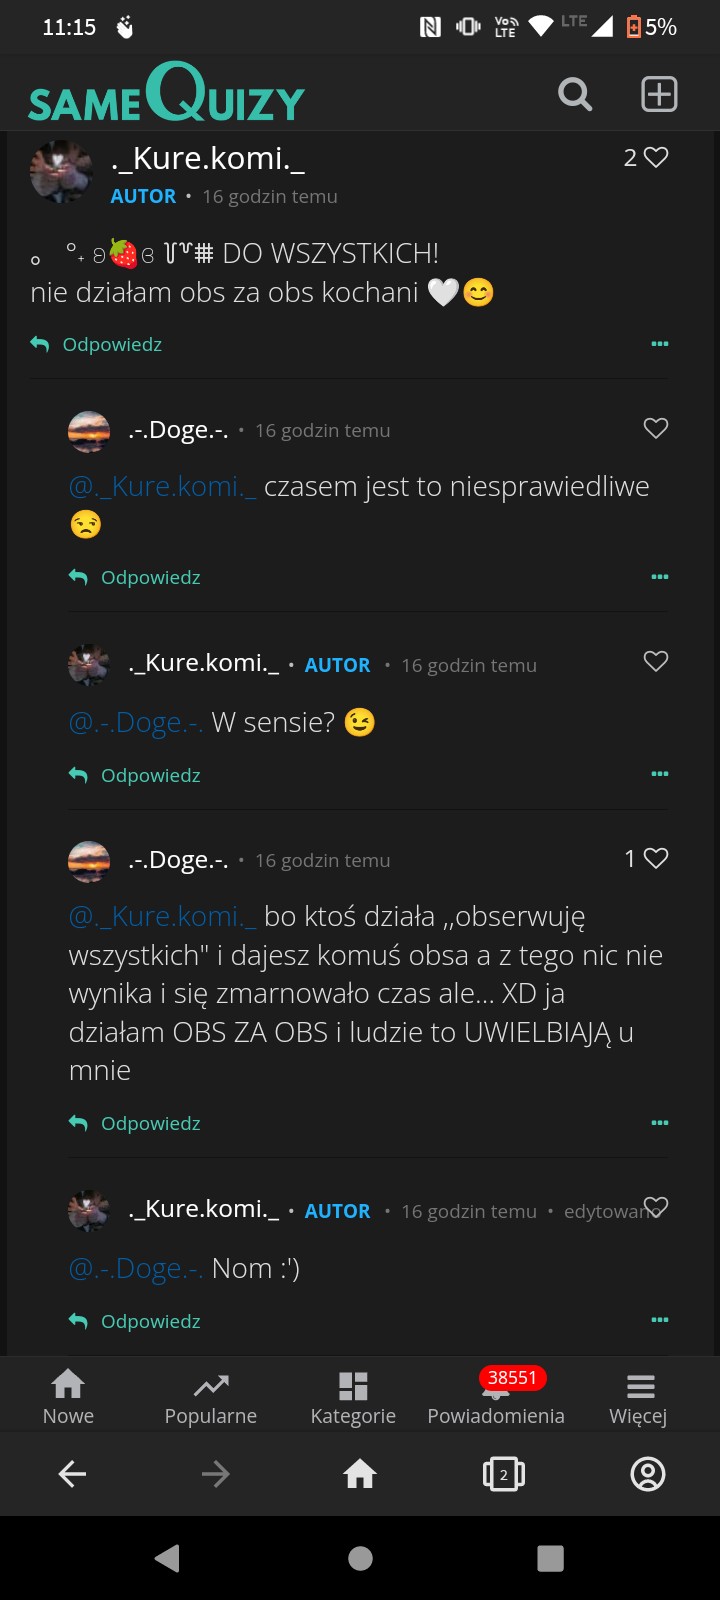The height and width of the screenshot is (1600, 720).
Task: Reply to the "DO WSZYSTKICH!" comment
Action: [x=97, y=344]
